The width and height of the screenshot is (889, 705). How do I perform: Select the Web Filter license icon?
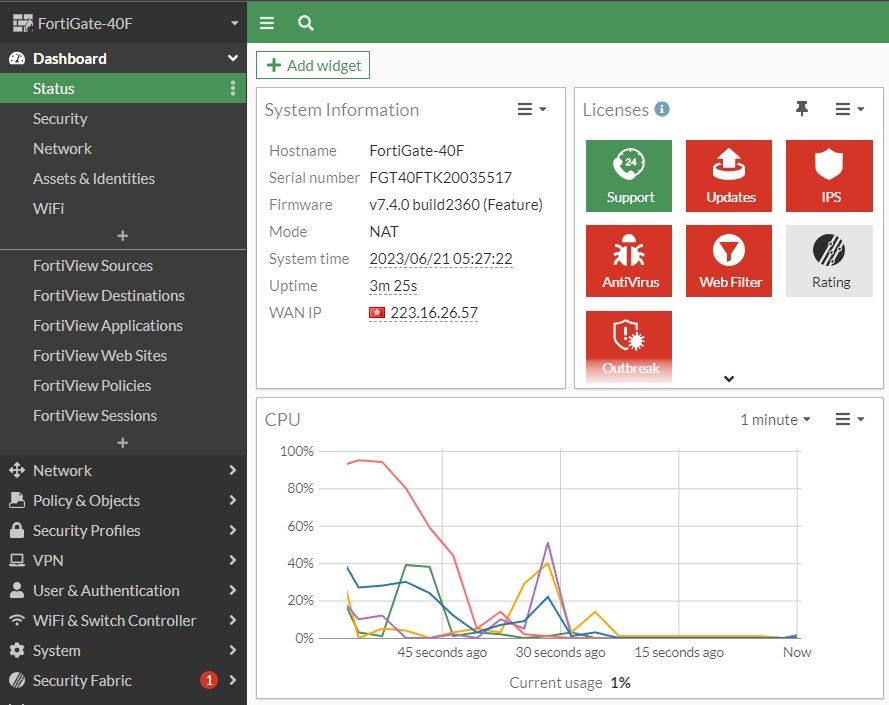pos(728,261)
